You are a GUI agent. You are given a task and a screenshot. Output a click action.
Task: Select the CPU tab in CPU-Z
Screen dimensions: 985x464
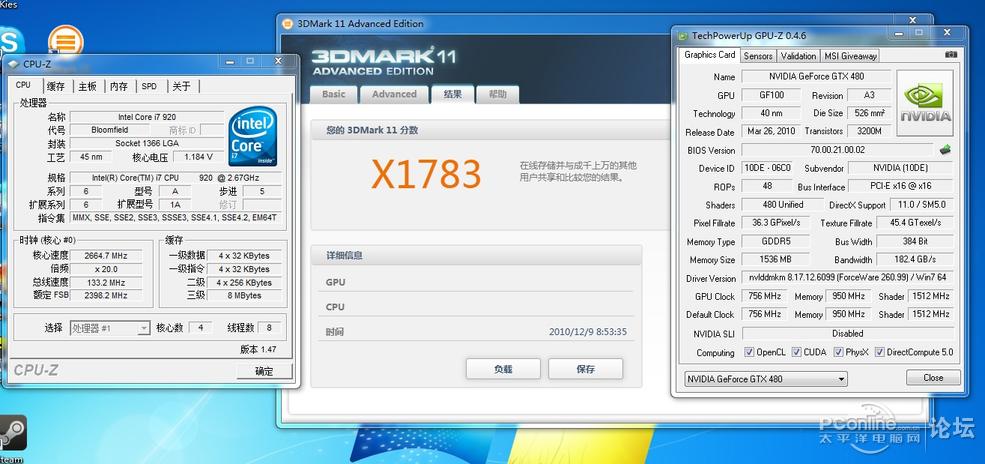point(24,85)
